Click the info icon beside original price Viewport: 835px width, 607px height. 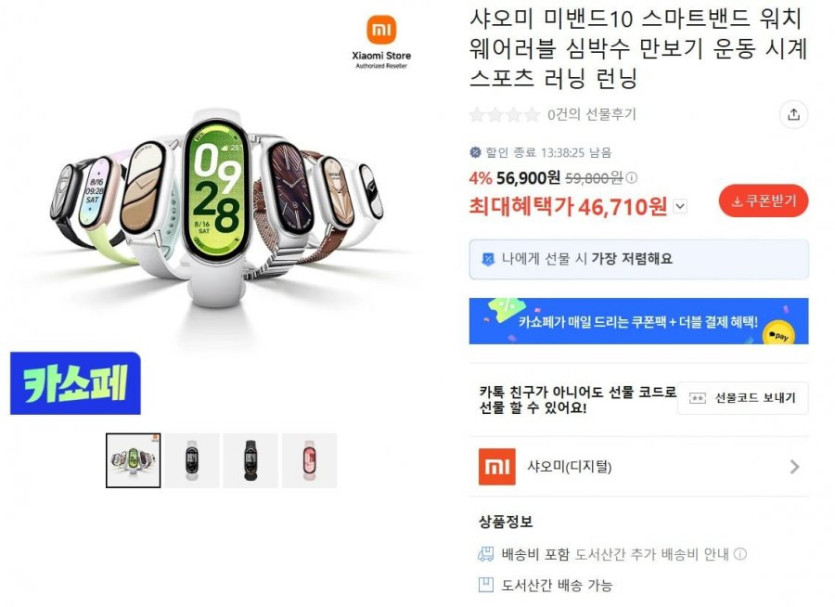click(x=632, y=178)
